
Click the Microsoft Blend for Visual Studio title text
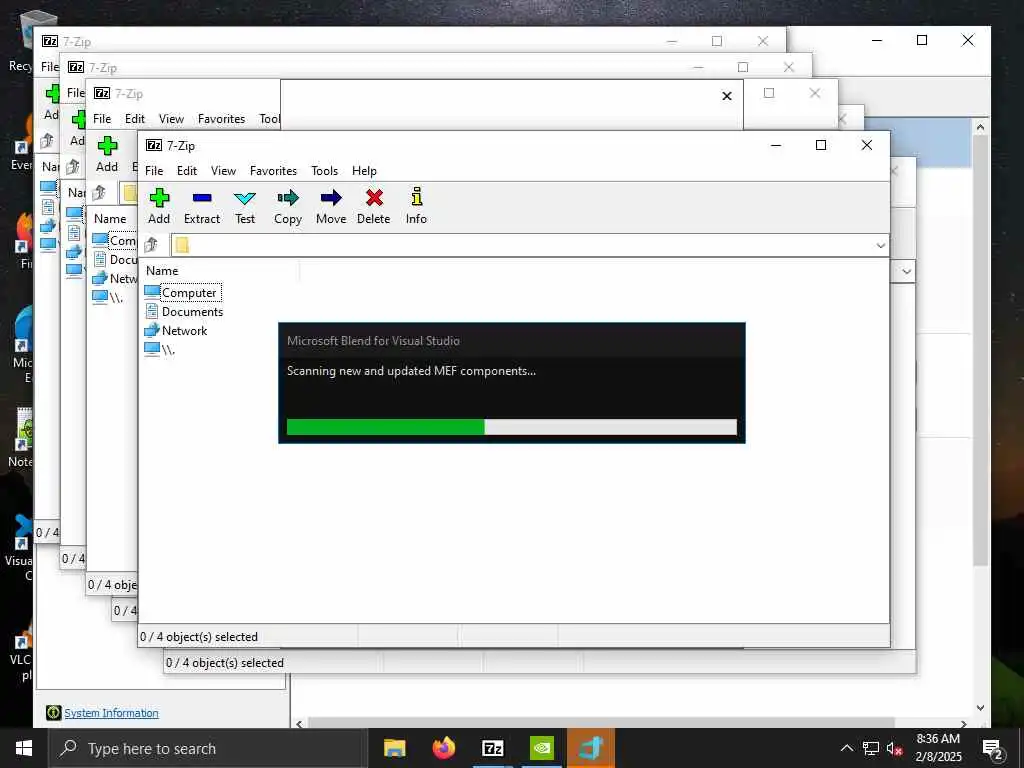(374, 341)
